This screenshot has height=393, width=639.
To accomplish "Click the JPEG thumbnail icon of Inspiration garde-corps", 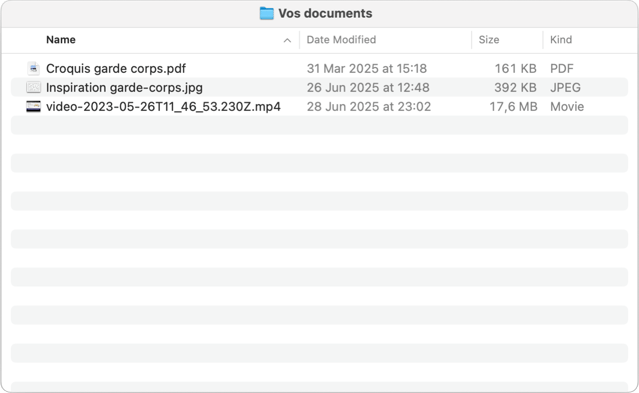I will pyautogui.click(x=33, y=87).
